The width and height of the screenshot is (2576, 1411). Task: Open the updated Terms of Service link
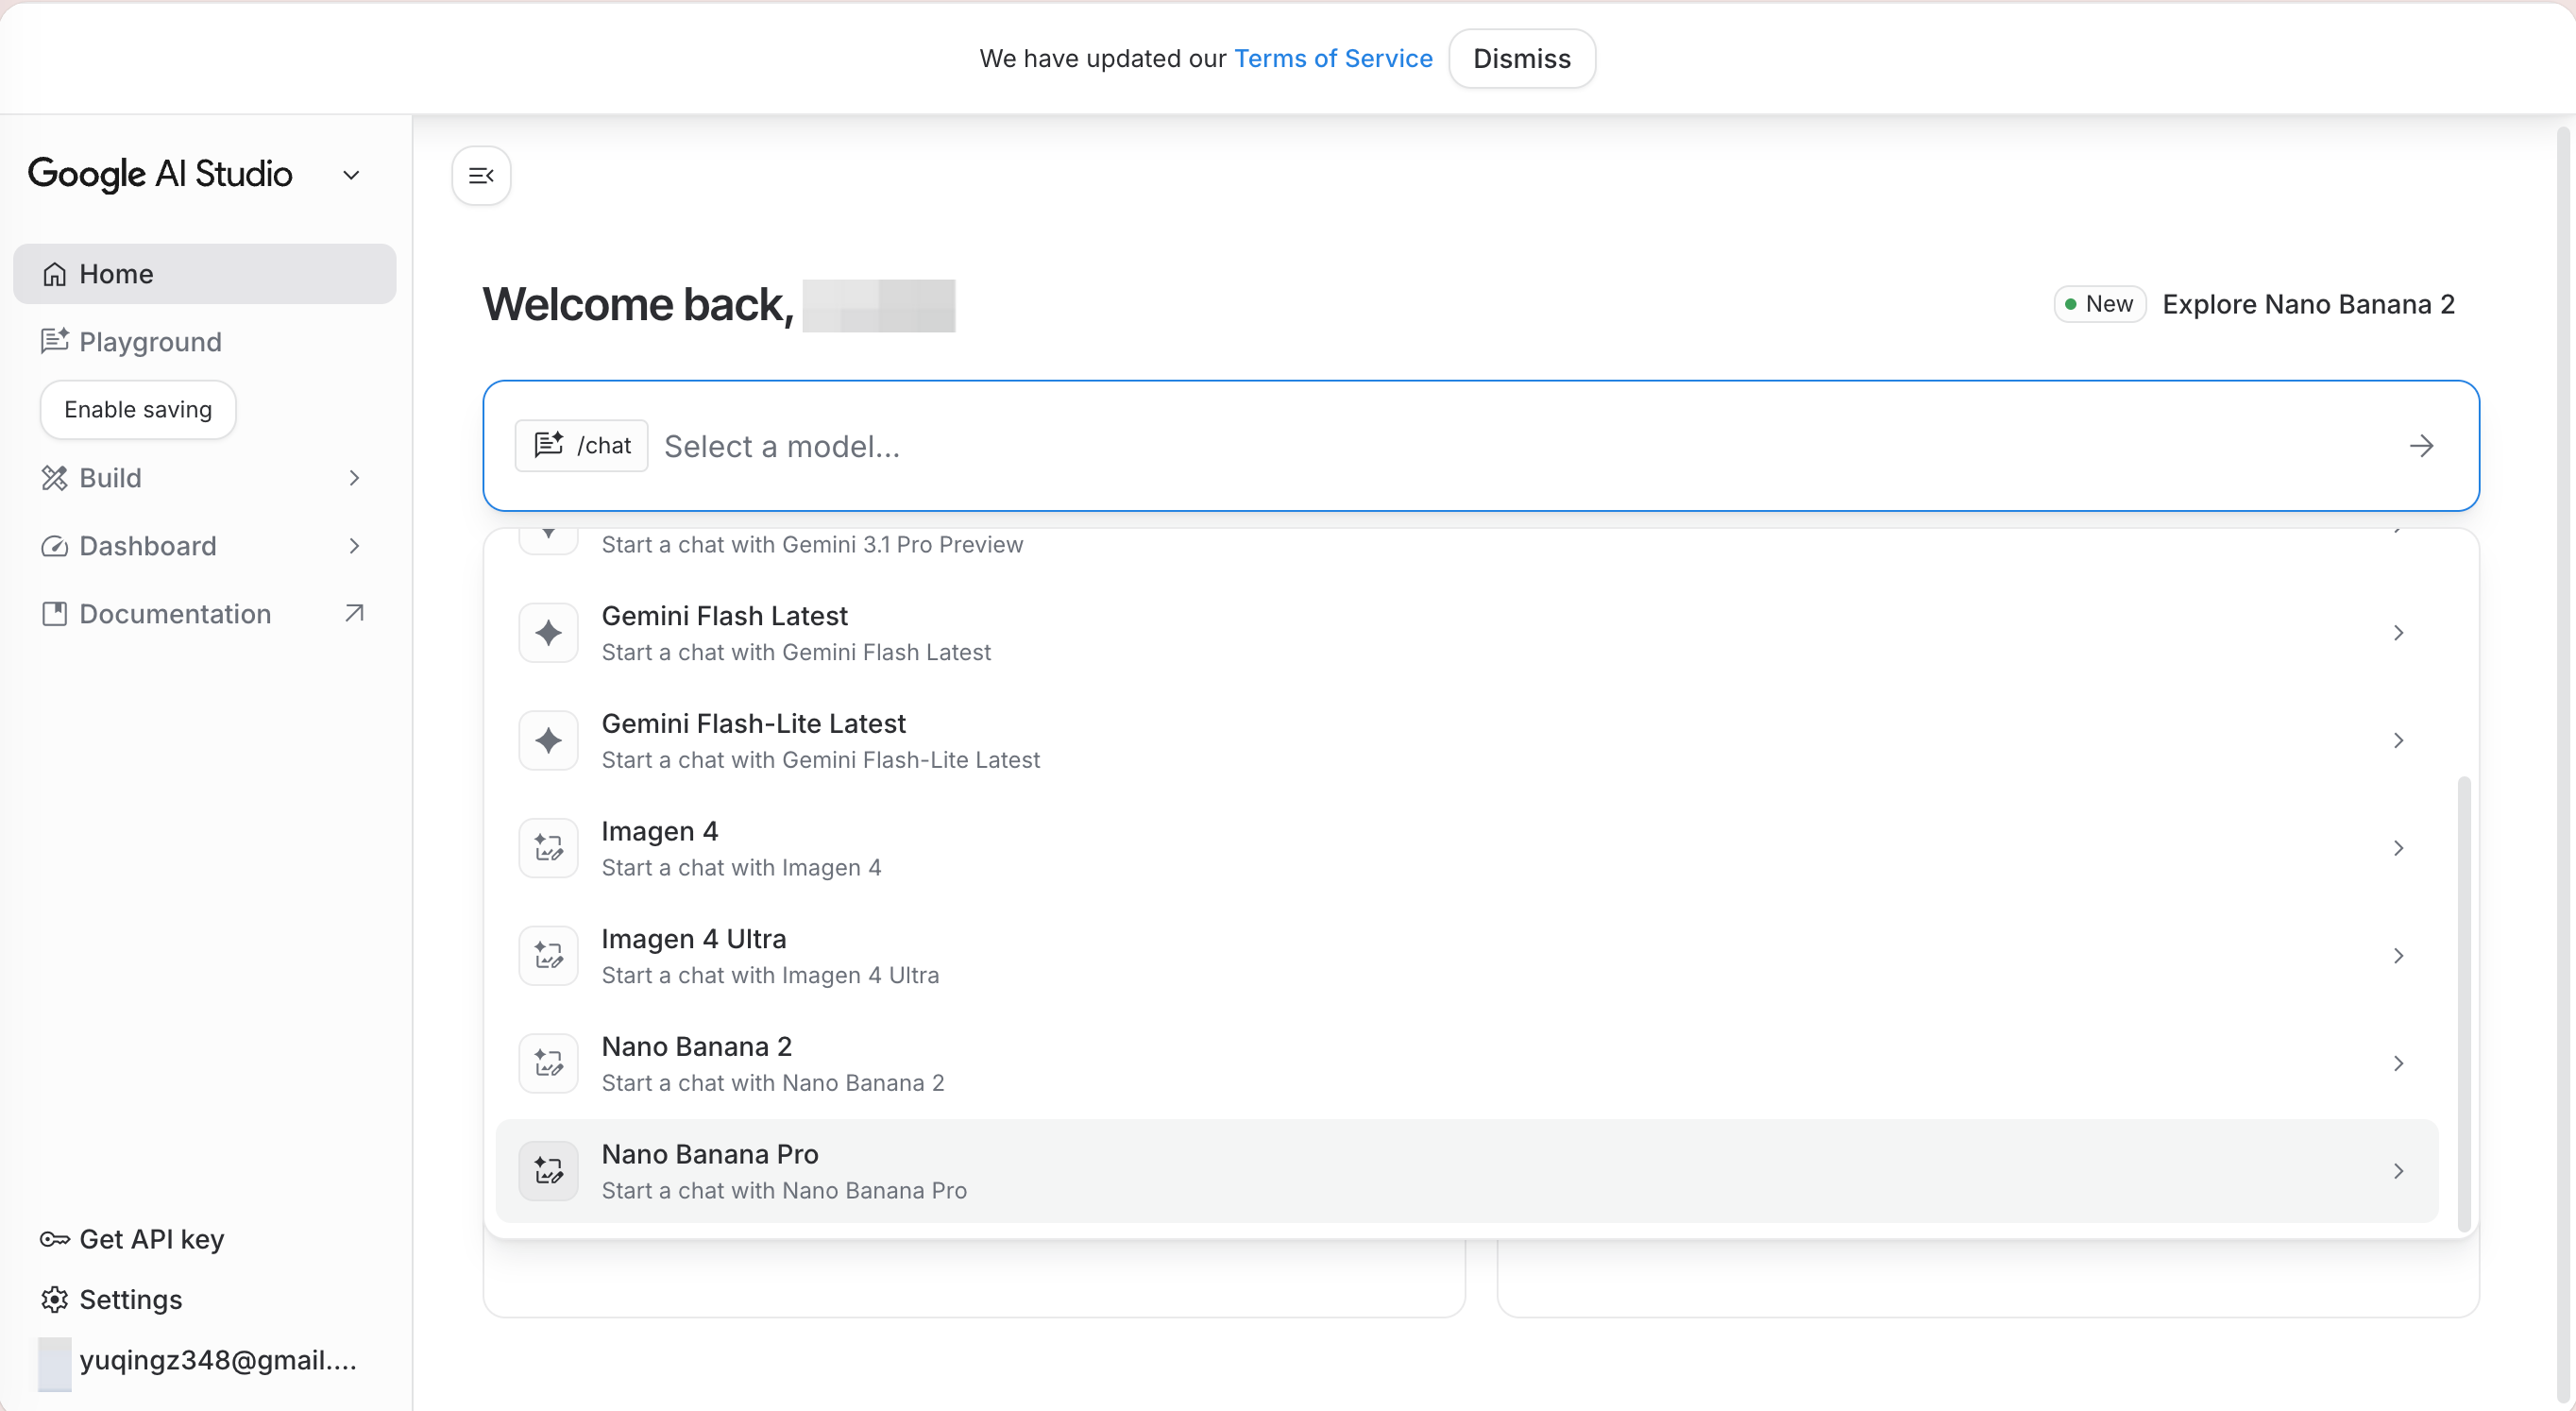point(1333,58)
